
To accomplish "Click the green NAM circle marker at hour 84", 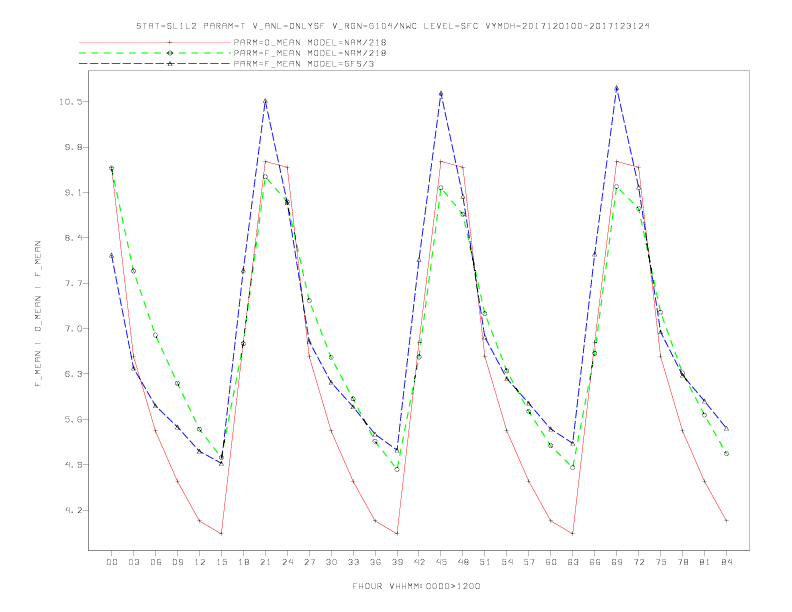I will [x=726, y=453].
